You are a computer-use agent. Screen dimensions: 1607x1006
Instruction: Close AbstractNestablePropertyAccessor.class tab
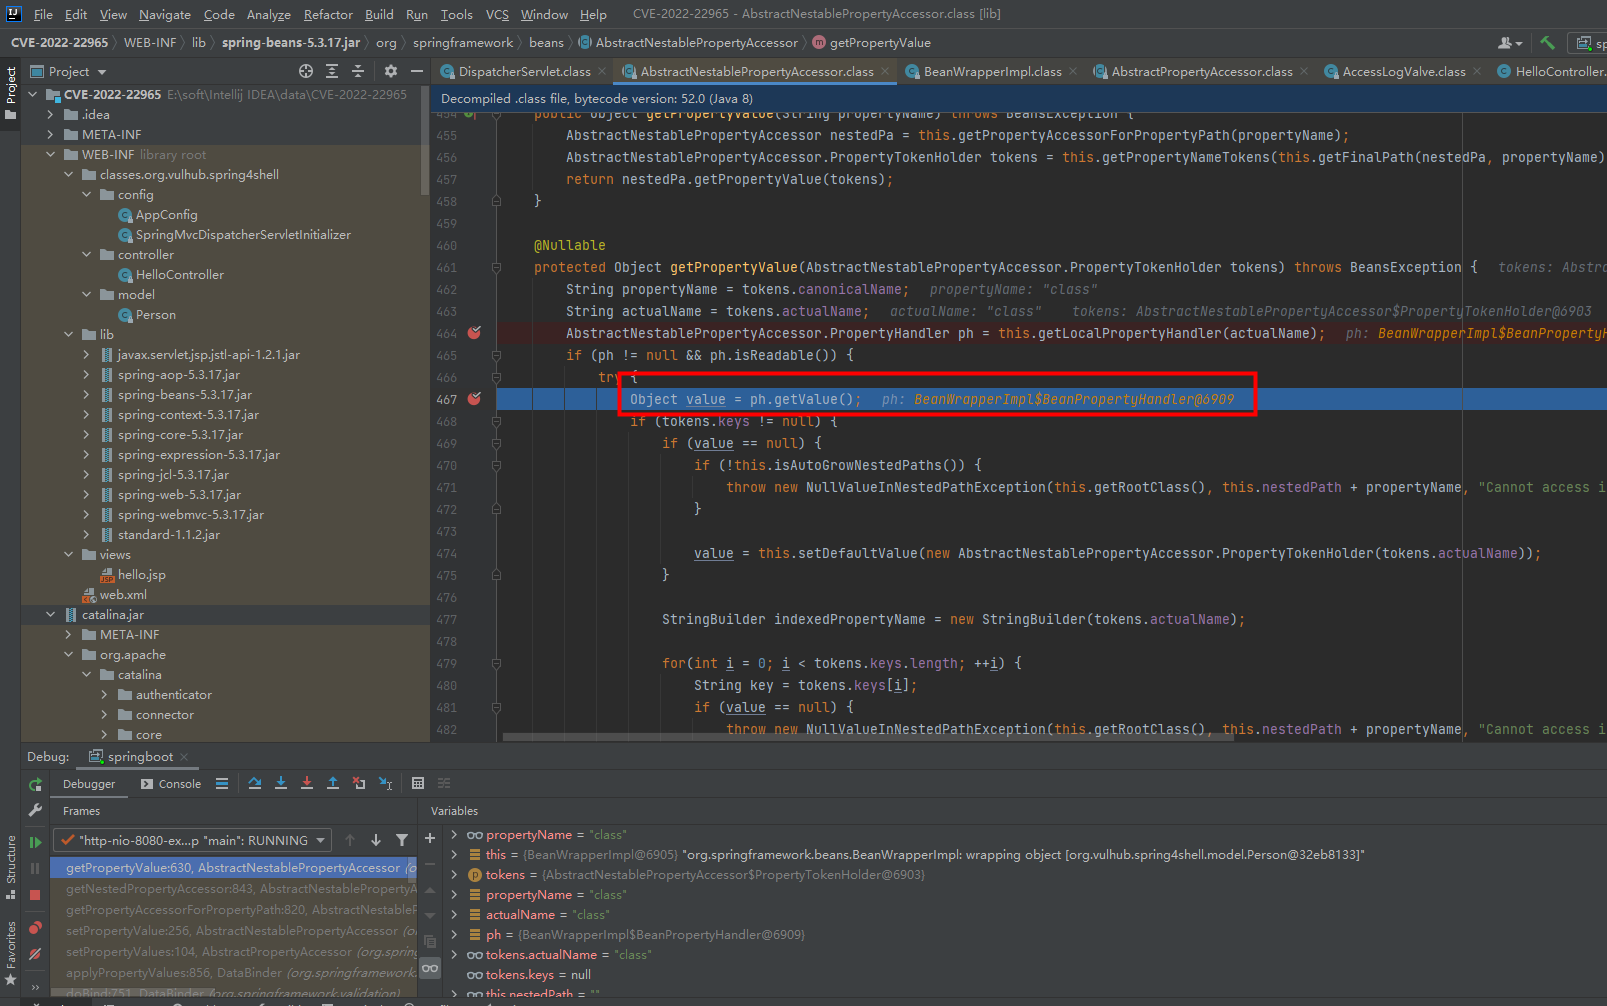884,72
